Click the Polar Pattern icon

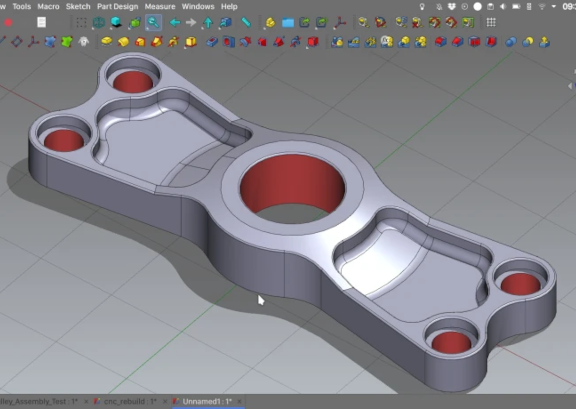click(370, 42)
